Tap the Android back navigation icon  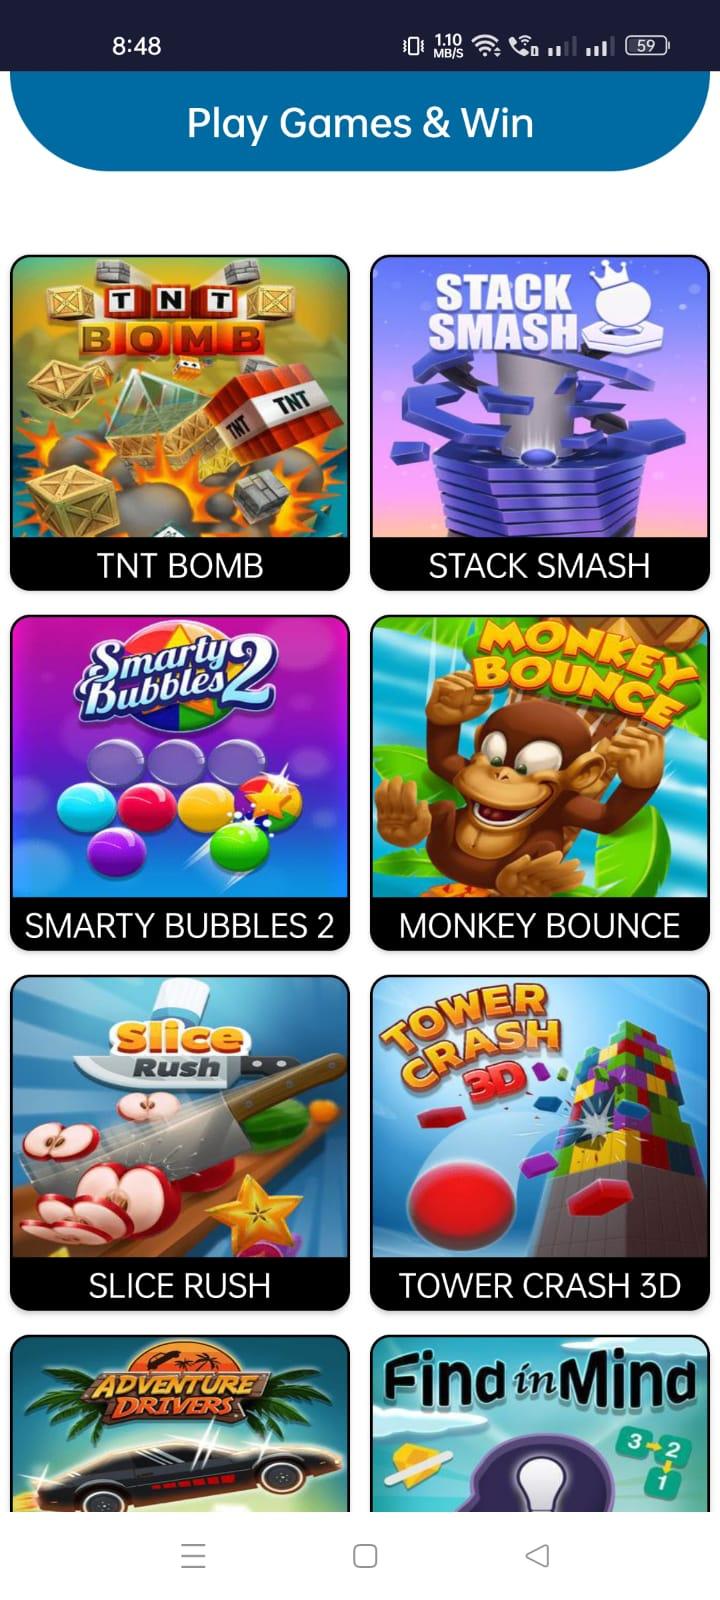click(x=537, y=1555)
